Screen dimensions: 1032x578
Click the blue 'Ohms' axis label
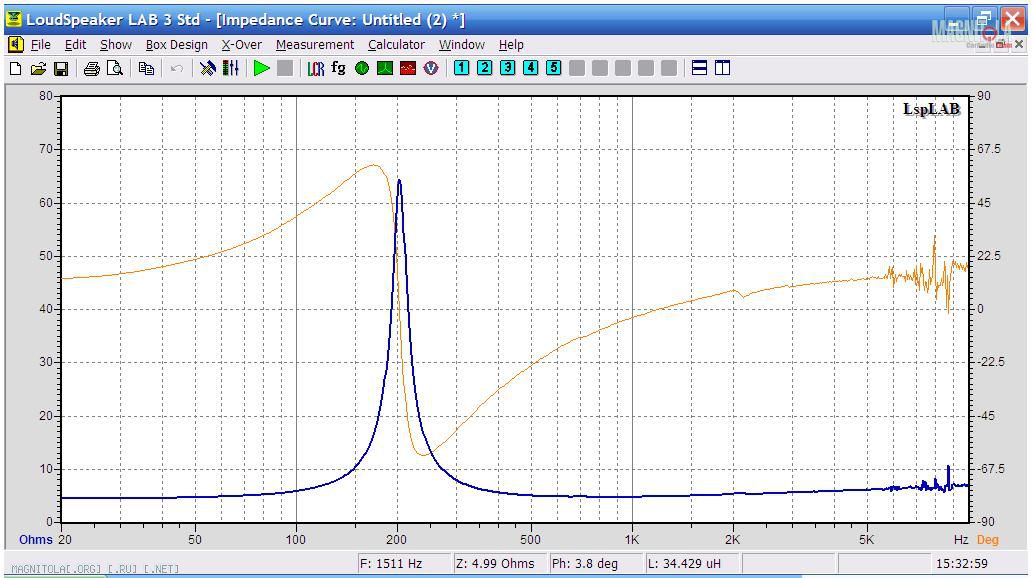(x=36, y=540)
